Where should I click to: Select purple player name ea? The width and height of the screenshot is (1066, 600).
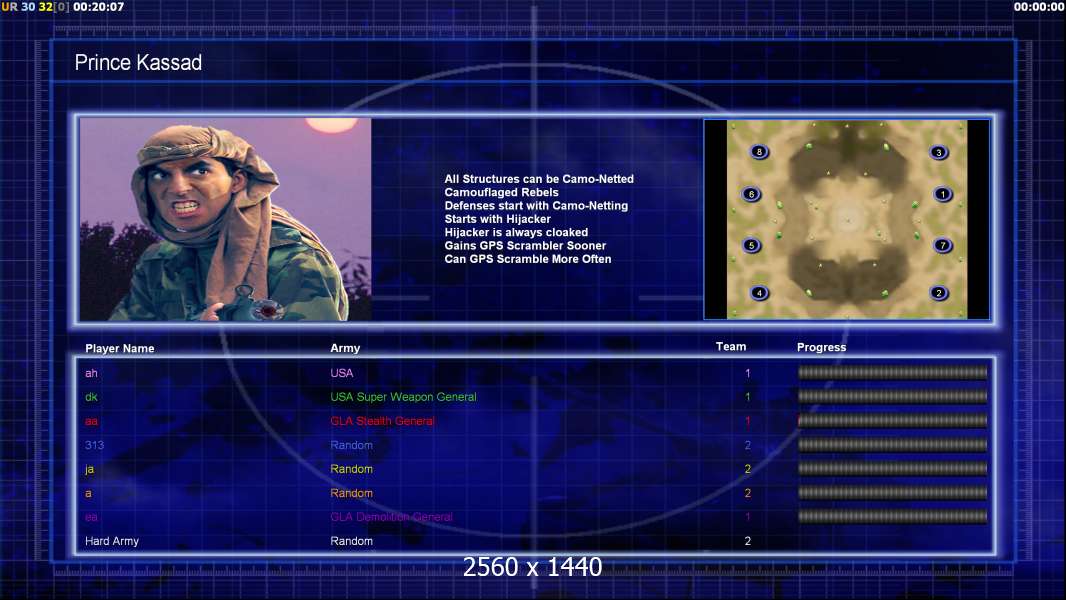91,517
